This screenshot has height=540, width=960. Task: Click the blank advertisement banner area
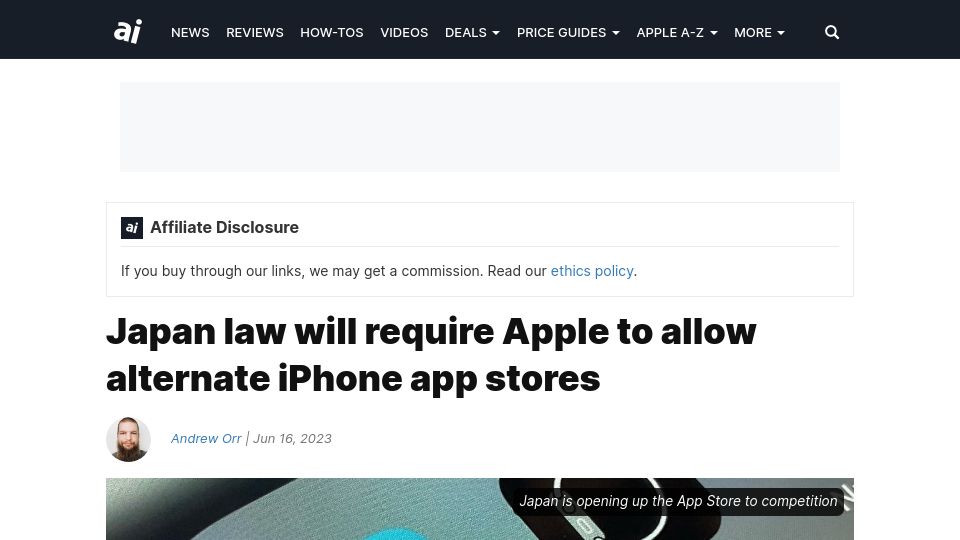coord(480,127)
